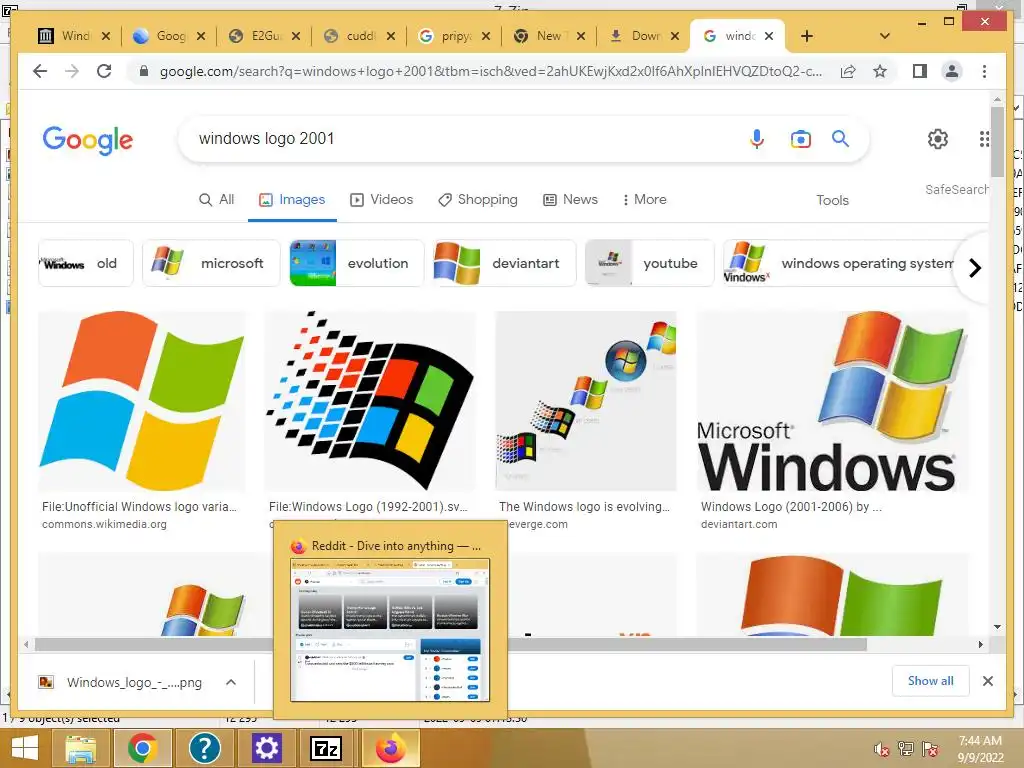Image resolution: width=1024 pixels, height=768 pixels.
Task: Open Windows Start button
Action: pos(24,748)
